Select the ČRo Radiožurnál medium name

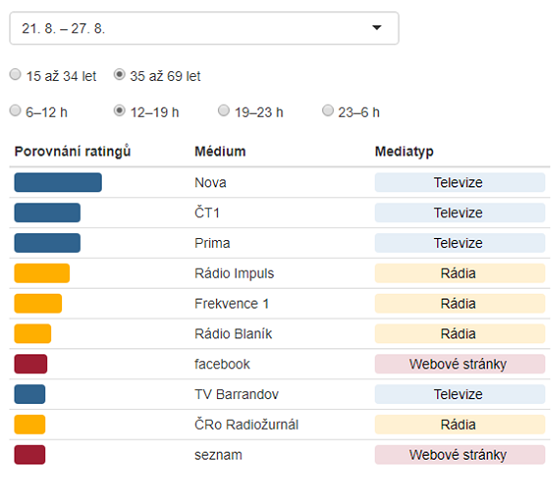247,425
